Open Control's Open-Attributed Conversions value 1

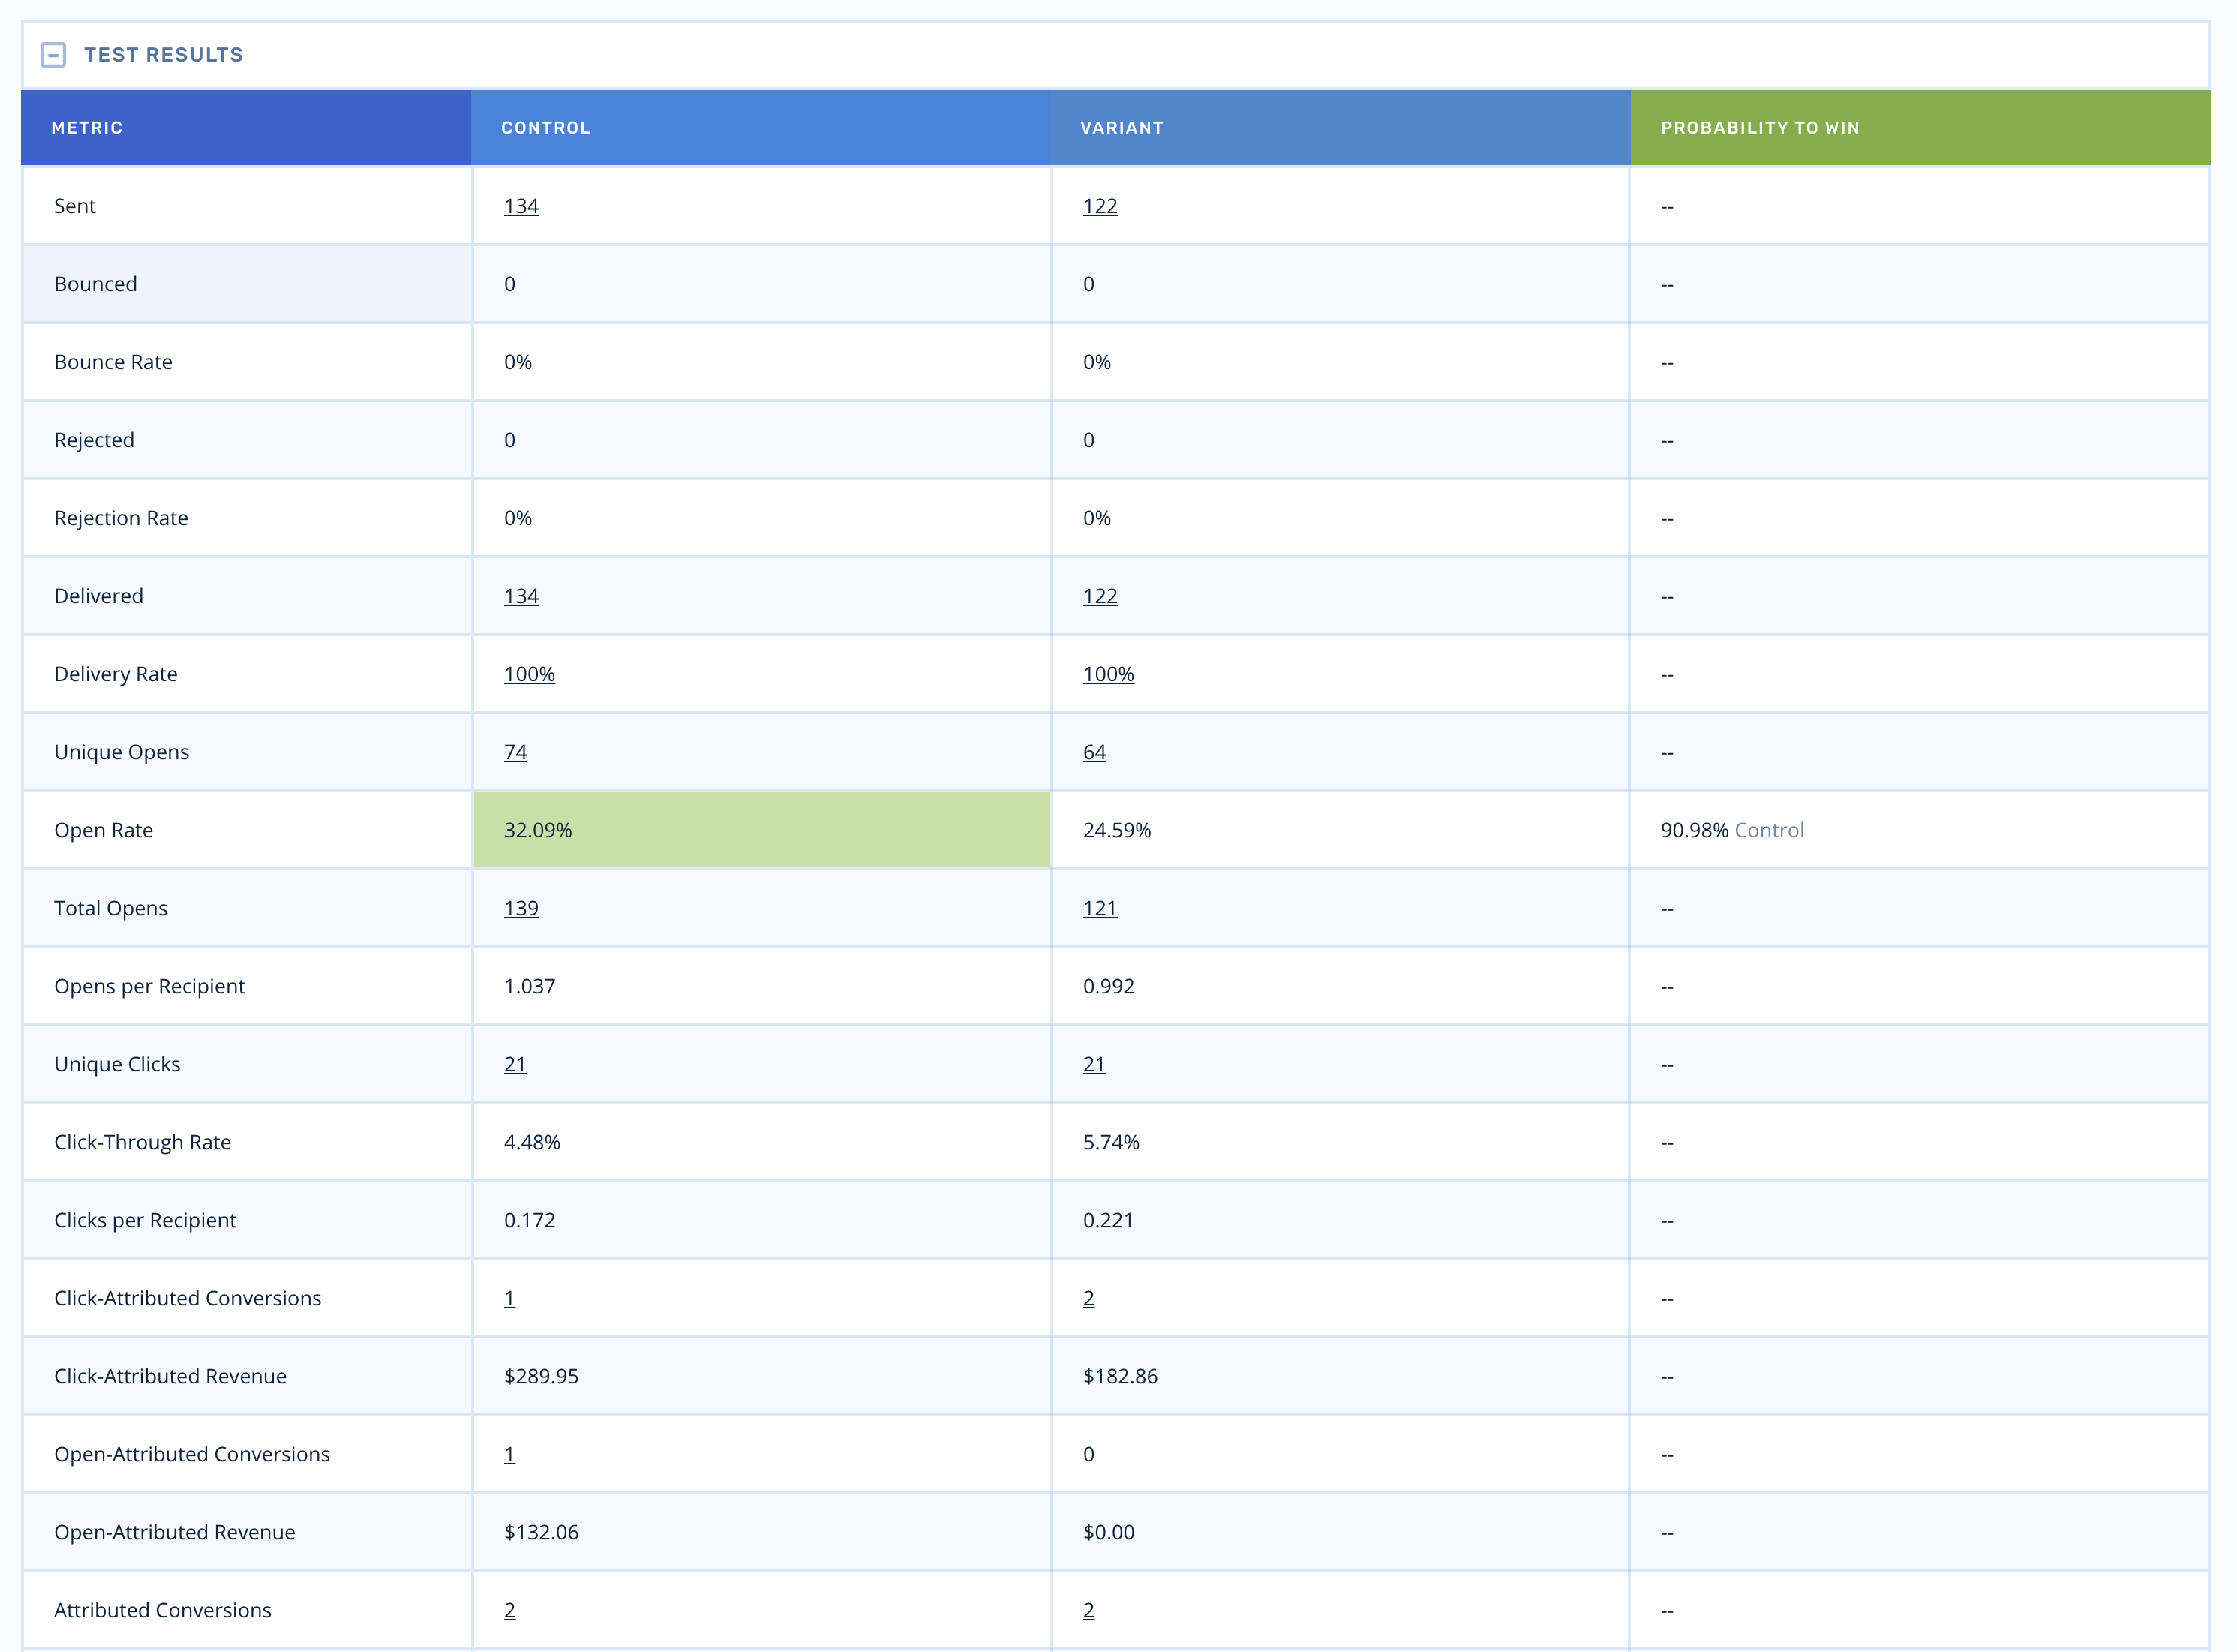point(509,1454)
